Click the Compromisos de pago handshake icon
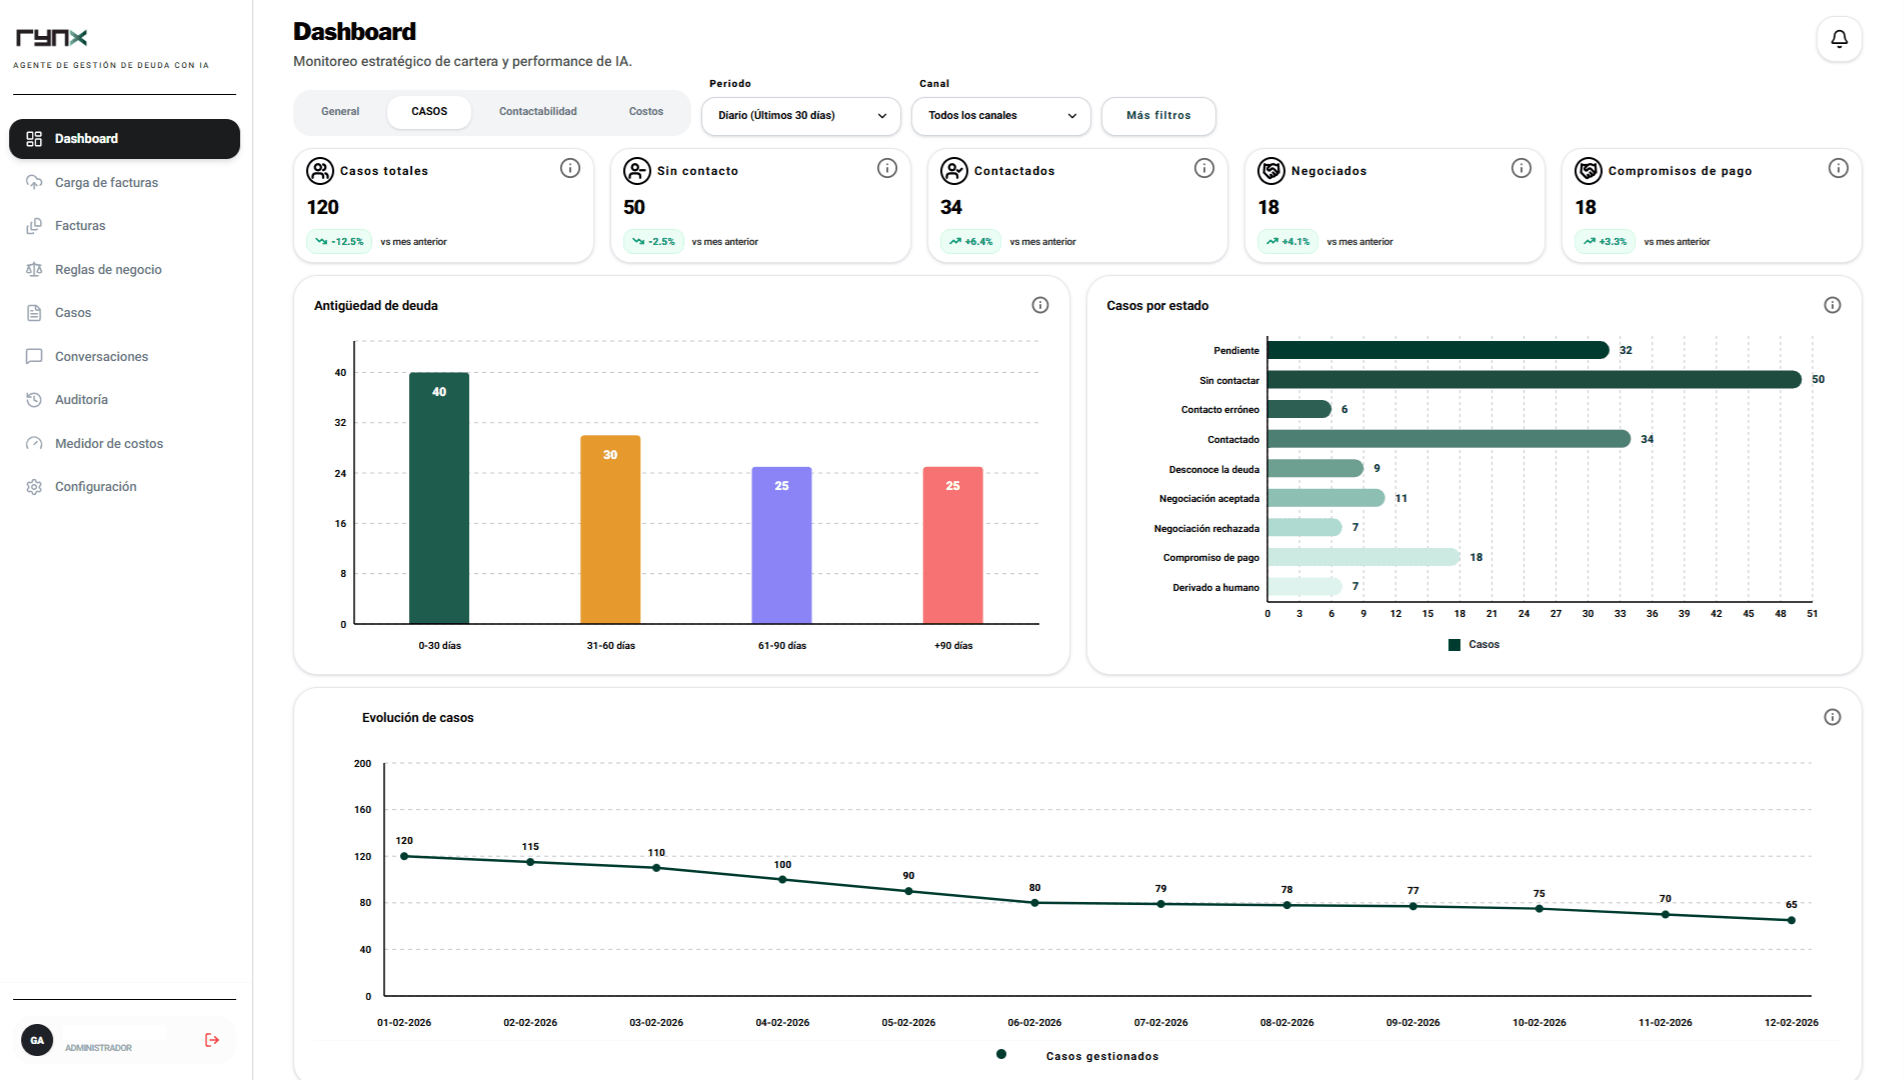This screenshot has height=1080, width=1904. pos(1588,171)
